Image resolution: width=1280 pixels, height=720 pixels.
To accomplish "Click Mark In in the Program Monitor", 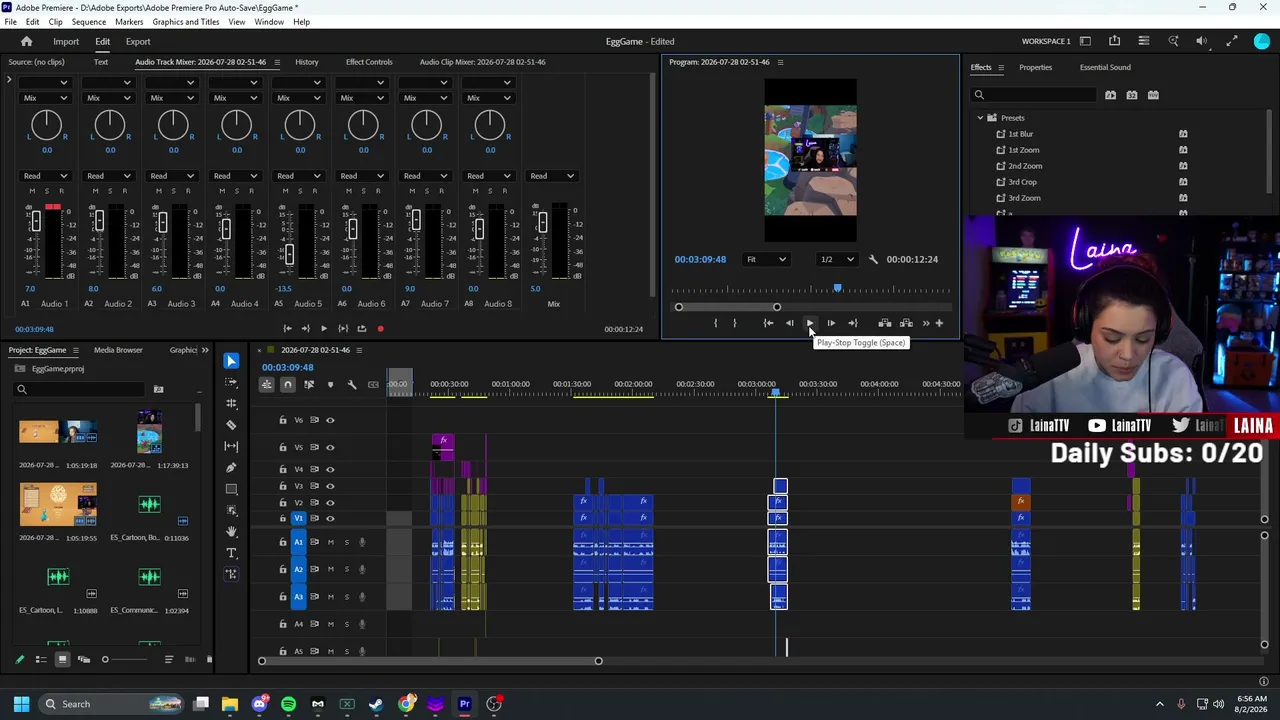I will (x=715, y=323).
